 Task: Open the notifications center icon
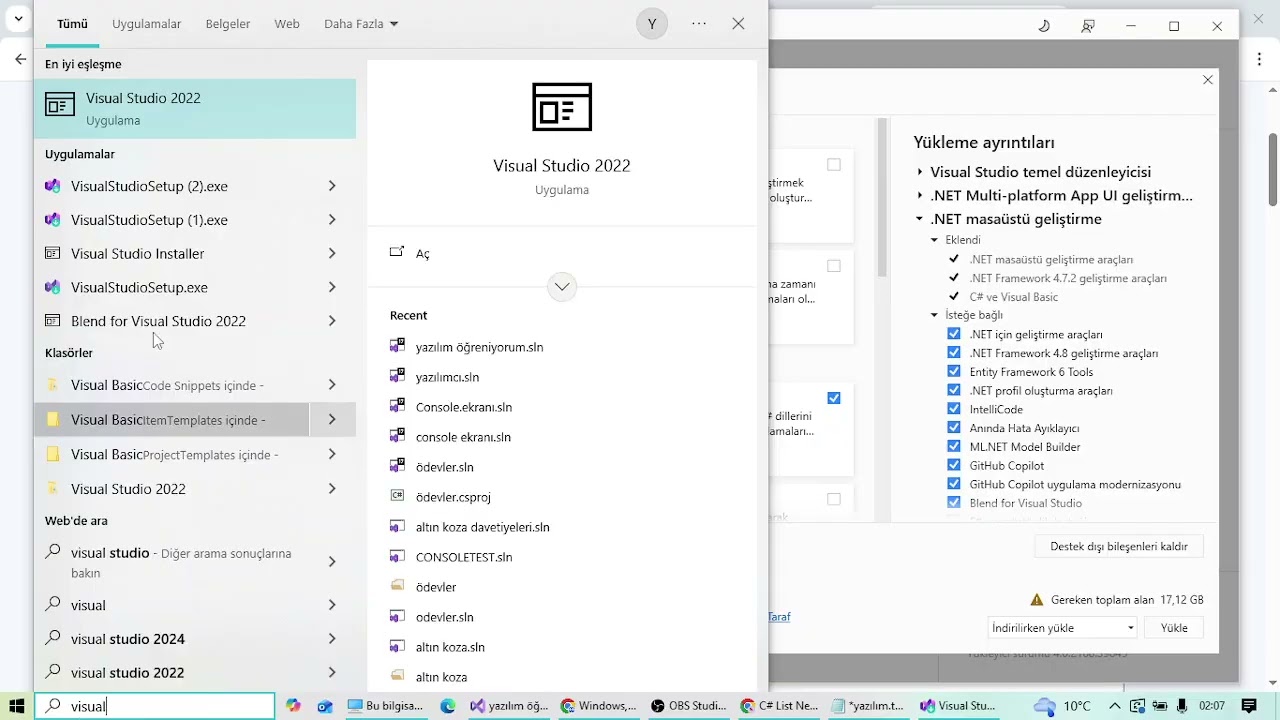click(1247, 706)
